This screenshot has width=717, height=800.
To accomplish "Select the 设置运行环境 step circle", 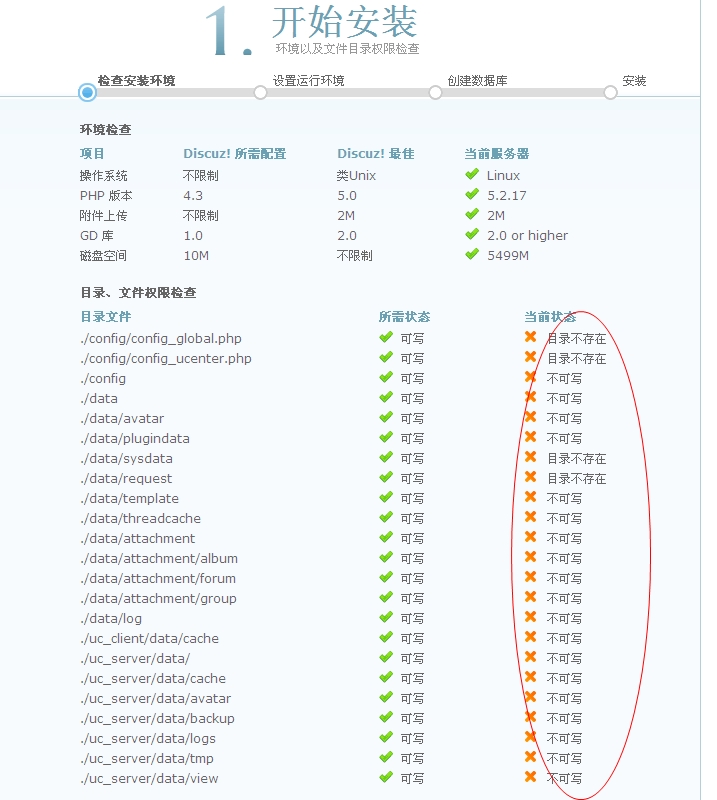I will coord(260,93).
